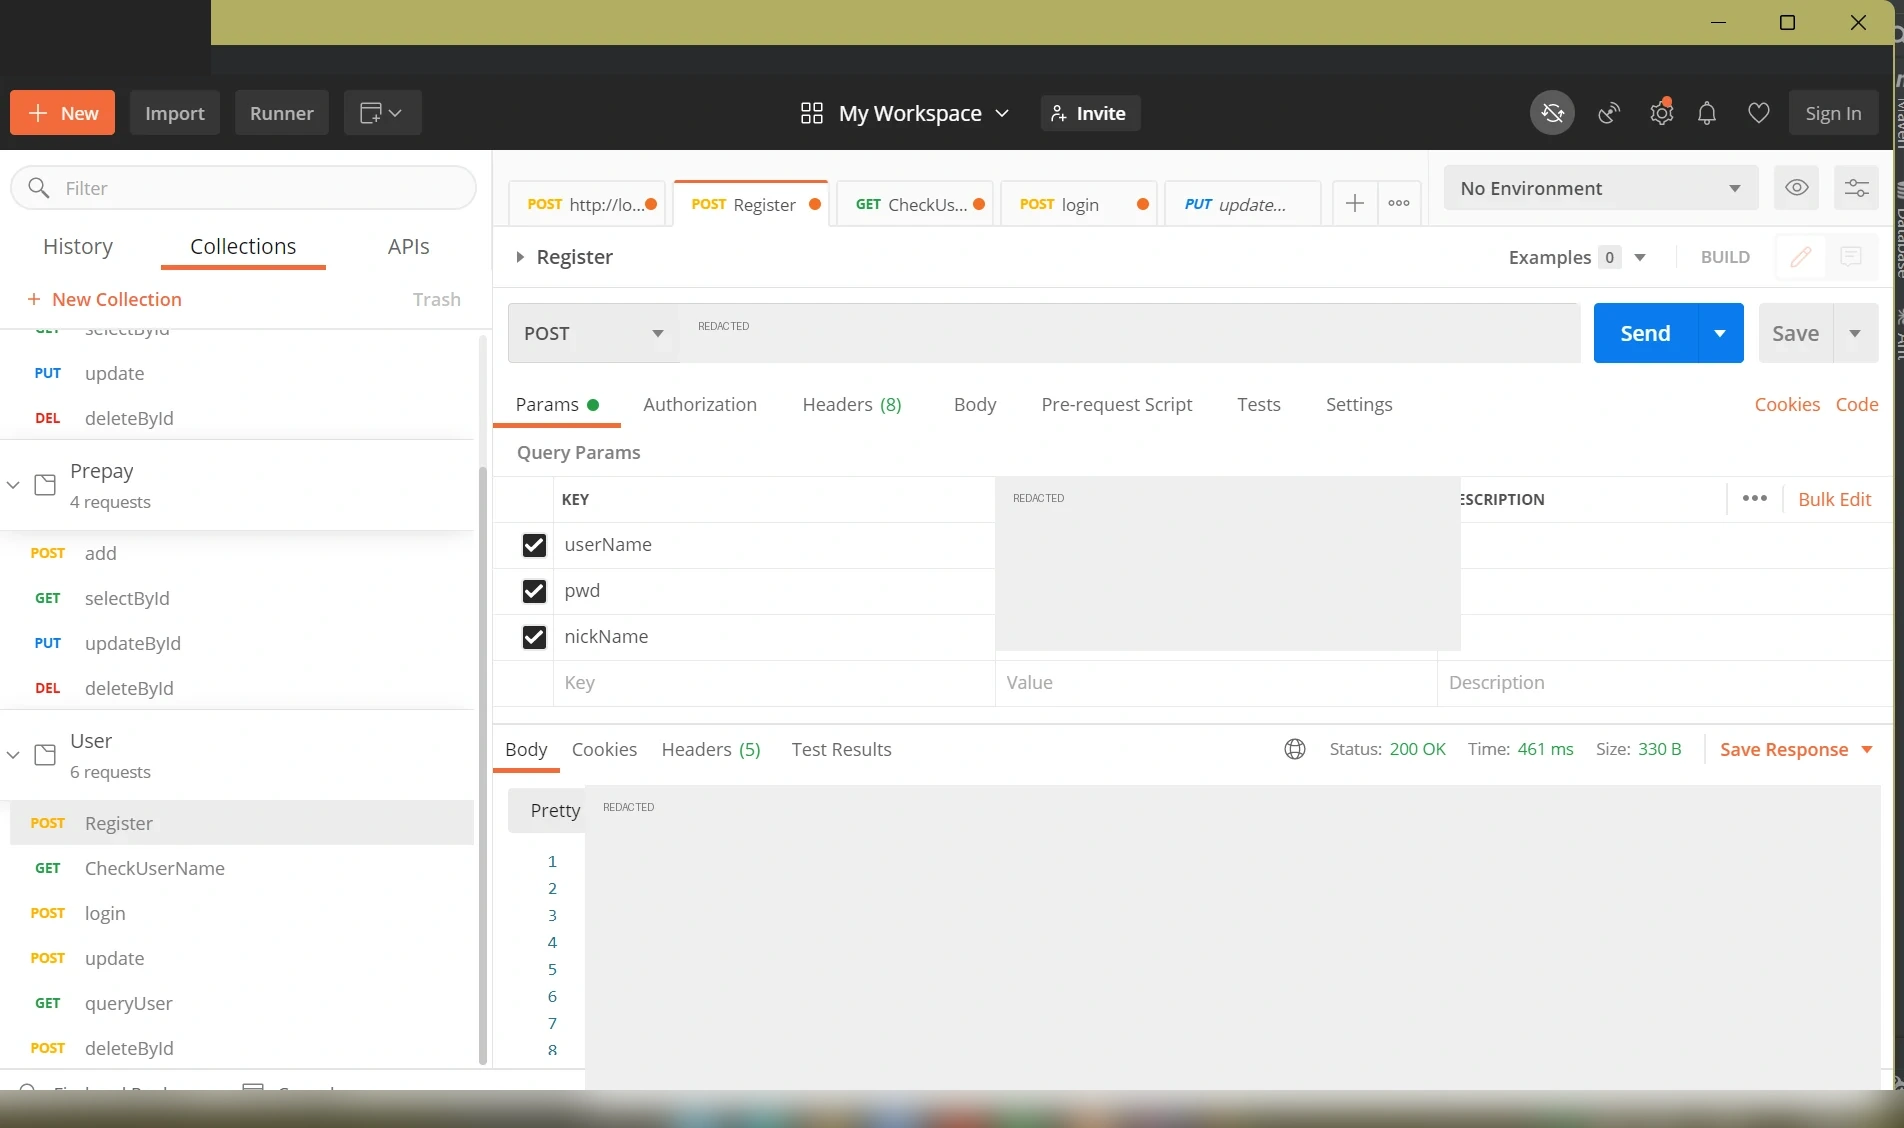Open the GET CheckUs... request tab

(914, 204)
